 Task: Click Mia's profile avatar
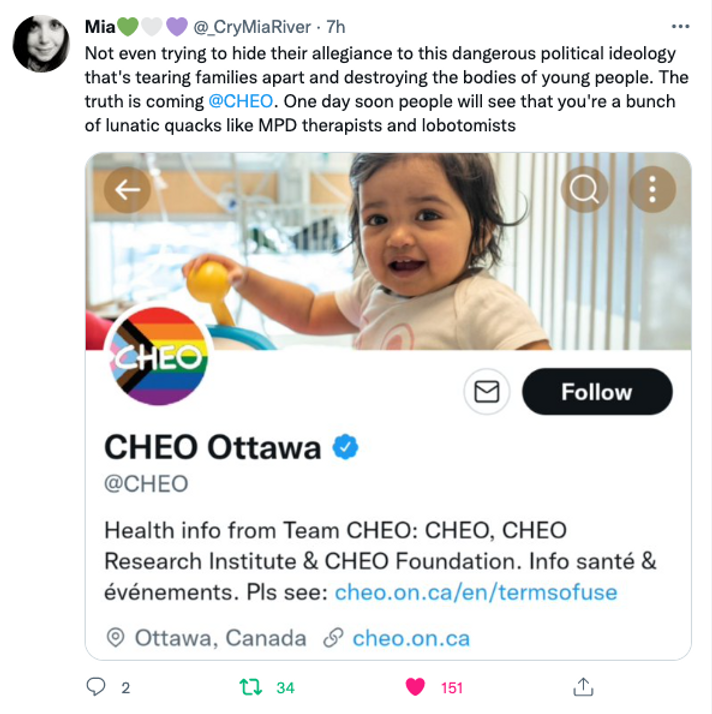pyautogui.click(x=41, y=43)
